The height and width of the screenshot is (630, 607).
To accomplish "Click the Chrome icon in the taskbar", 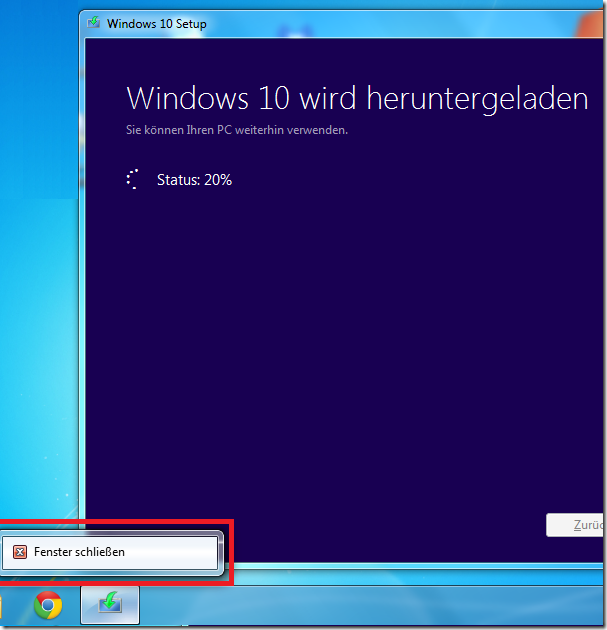I will [48, 605].
